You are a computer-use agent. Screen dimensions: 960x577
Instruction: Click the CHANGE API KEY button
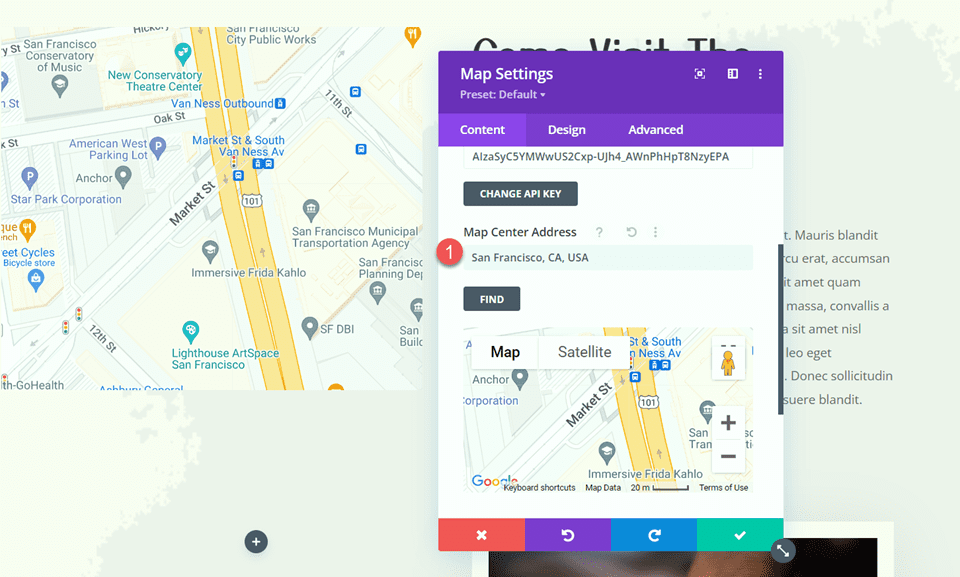520,194
